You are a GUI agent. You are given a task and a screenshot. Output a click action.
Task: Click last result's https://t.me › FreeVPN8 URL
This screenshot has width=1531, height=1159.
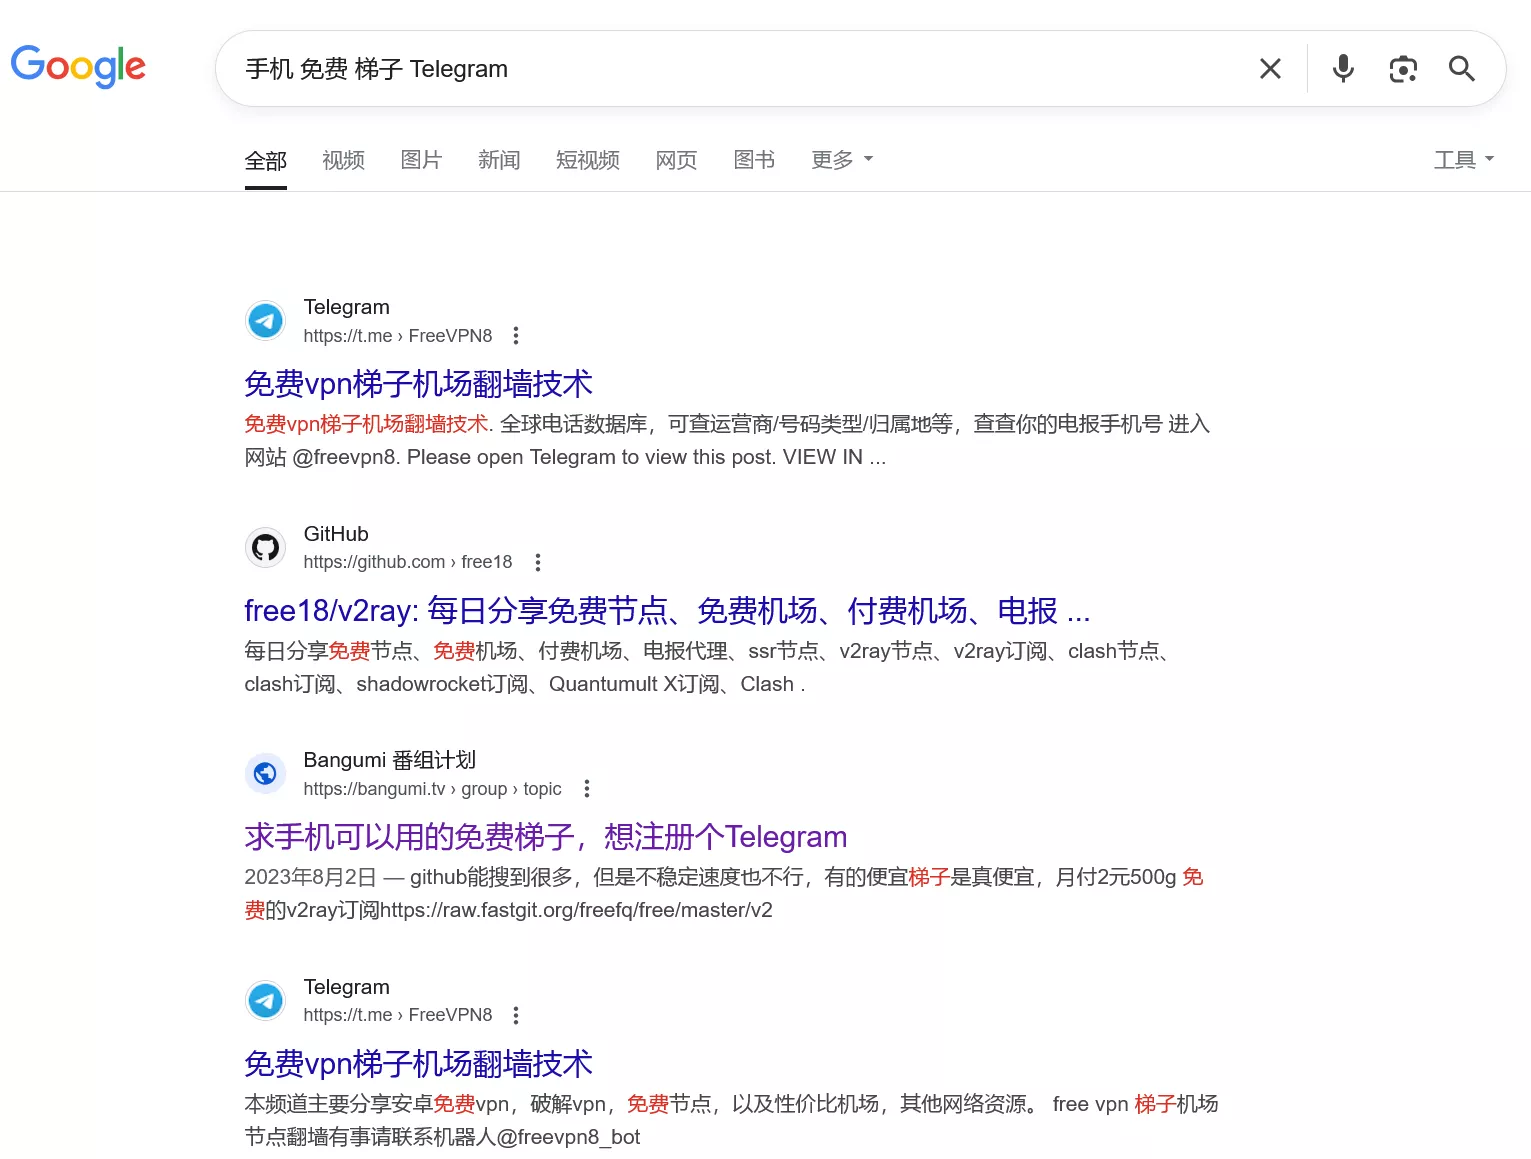click(x=398, y=1015)
